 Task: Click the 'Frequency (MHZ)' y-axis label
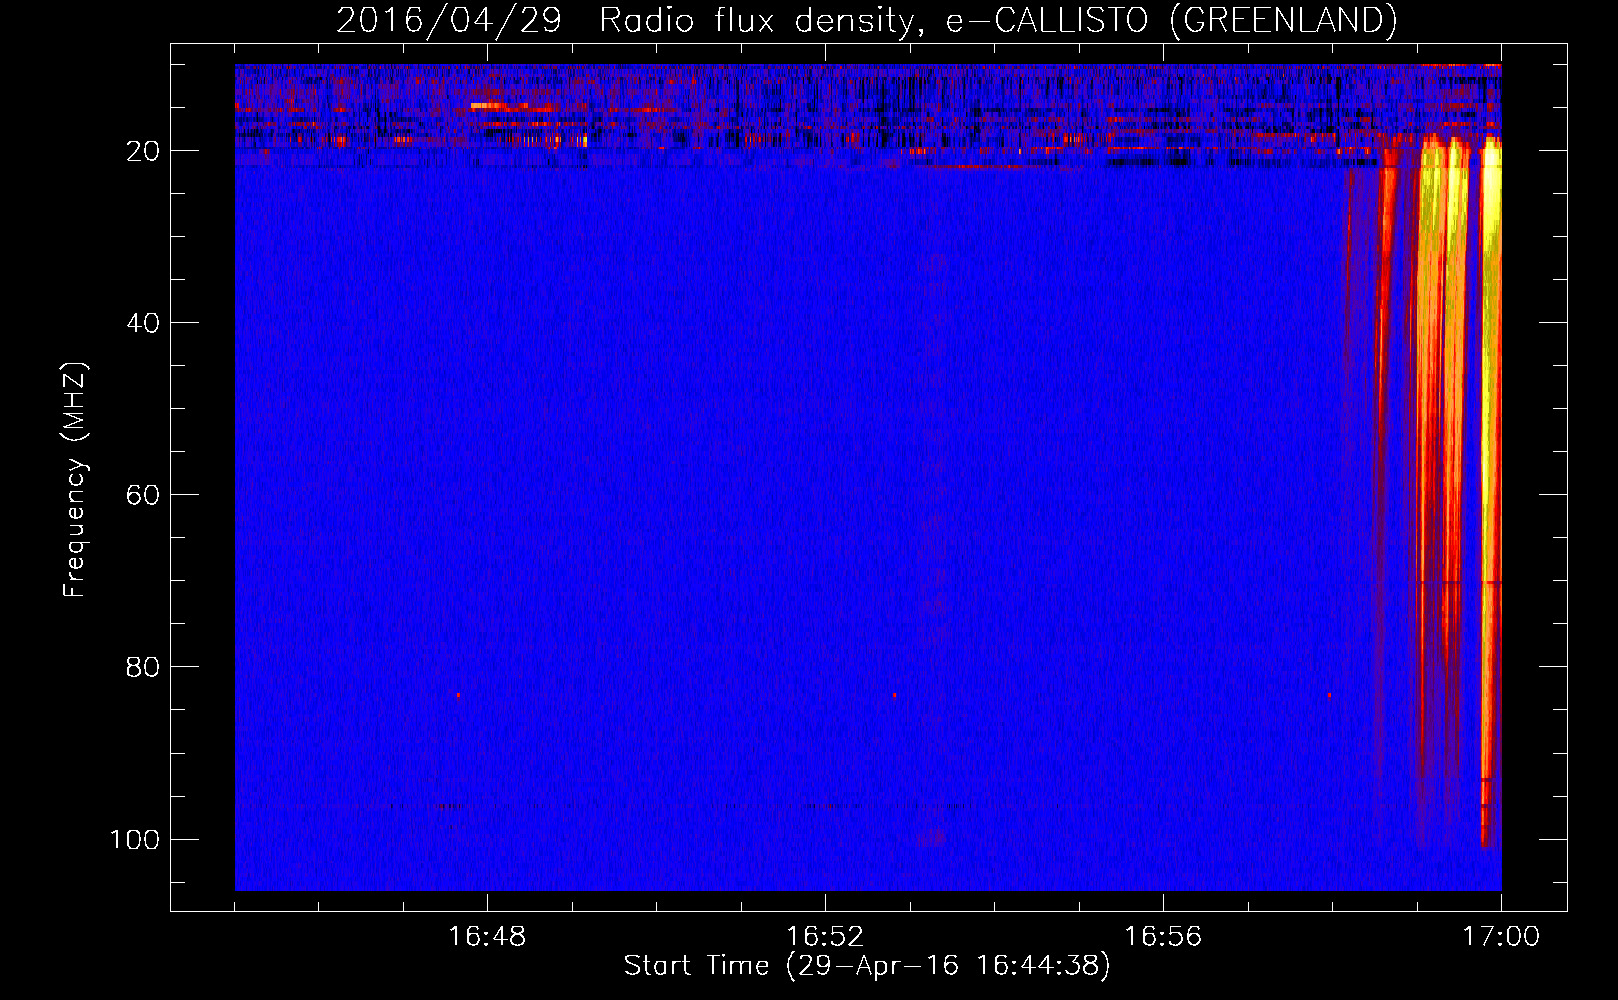(x=75, y=480)
